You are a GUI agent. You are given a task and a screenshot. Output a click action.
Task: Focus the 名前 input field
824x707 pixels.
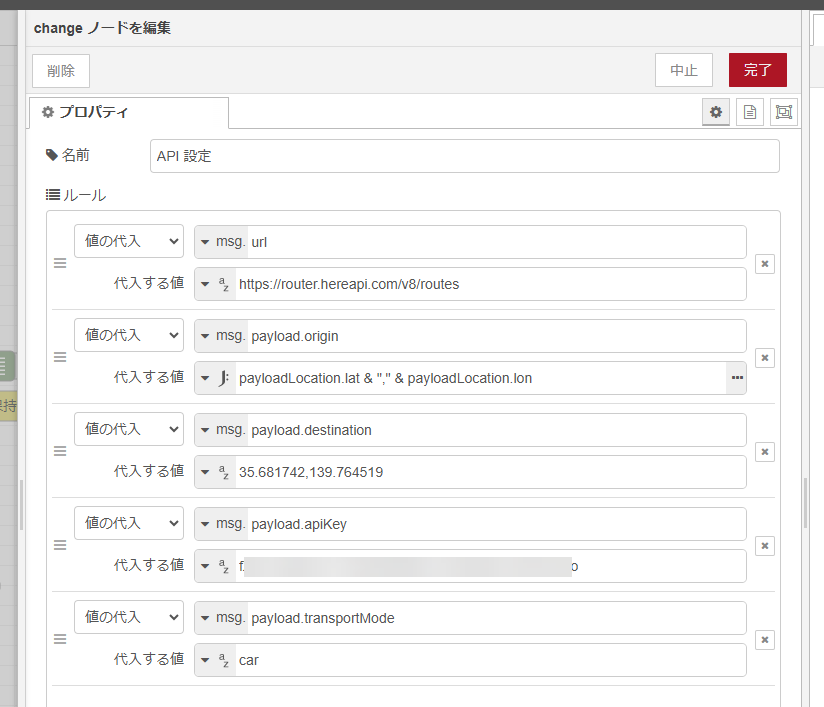pyautogui.click(x=464, y=156)
